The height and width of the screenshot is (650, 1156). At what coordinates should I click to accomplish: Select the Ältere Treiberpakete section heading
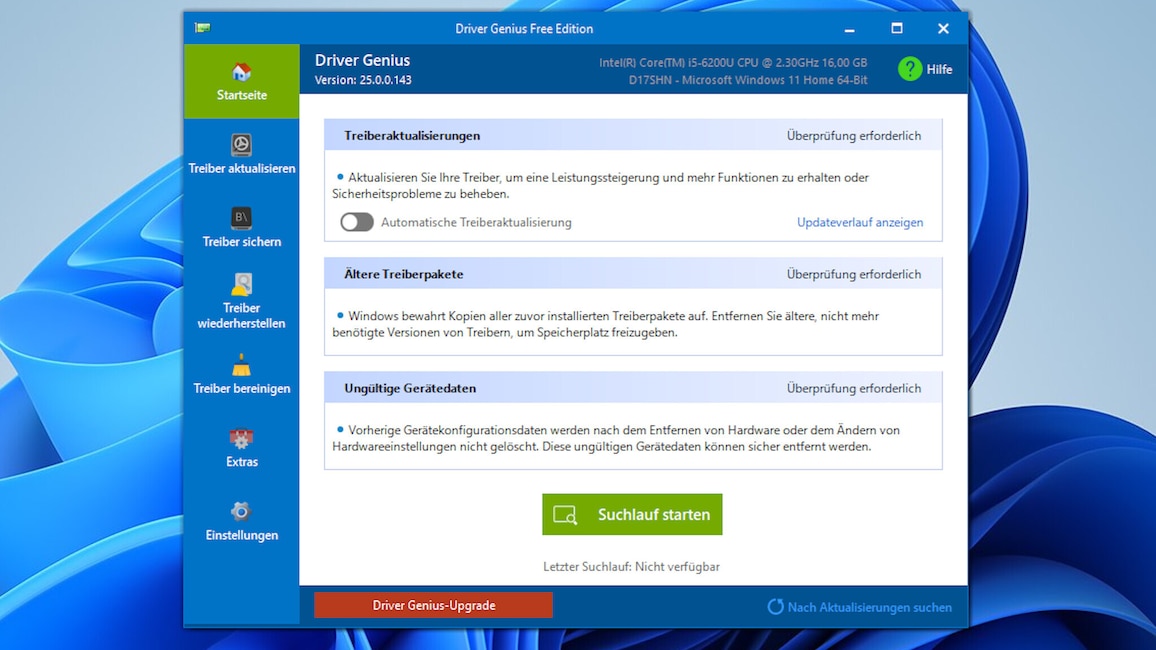click(x=403, y=274)
